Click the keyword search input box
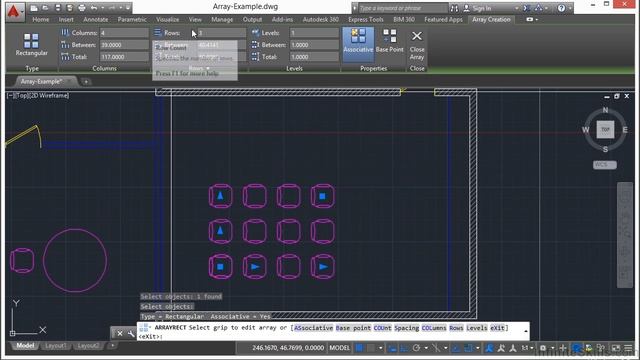The image size is (640, 360). point(402,8)
